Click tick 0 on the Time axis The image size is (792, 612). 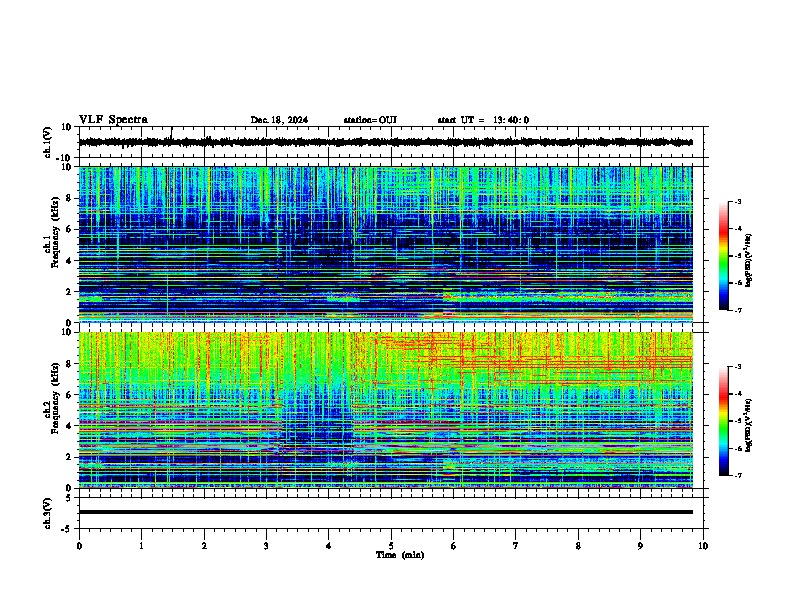[x=79, y=546]
